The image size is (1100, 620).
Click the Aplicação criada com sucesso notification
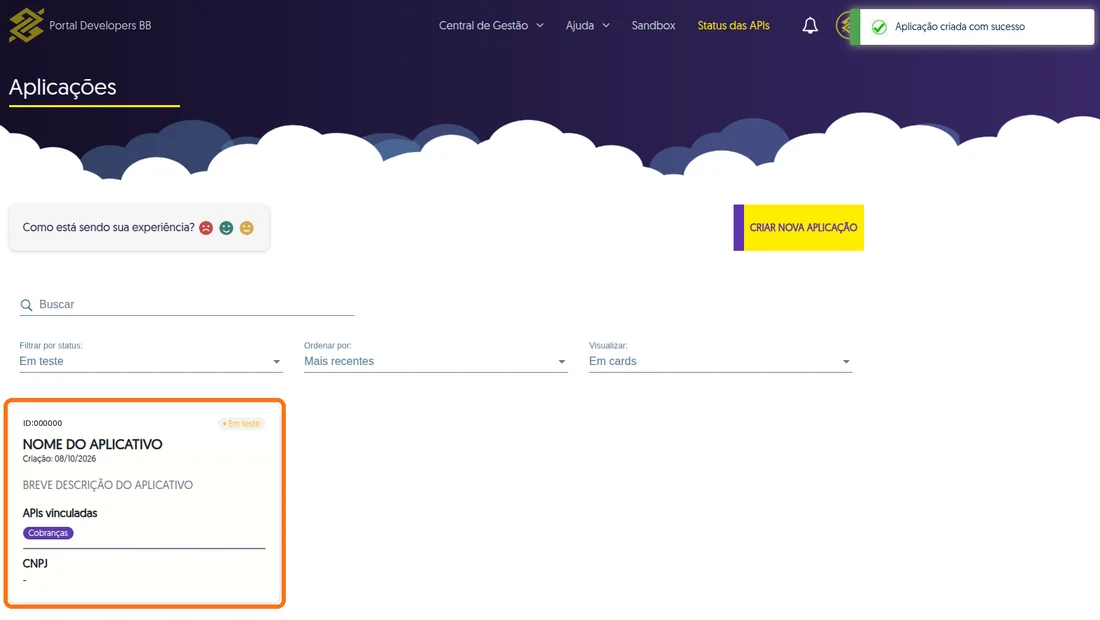[x=972, y=27]
